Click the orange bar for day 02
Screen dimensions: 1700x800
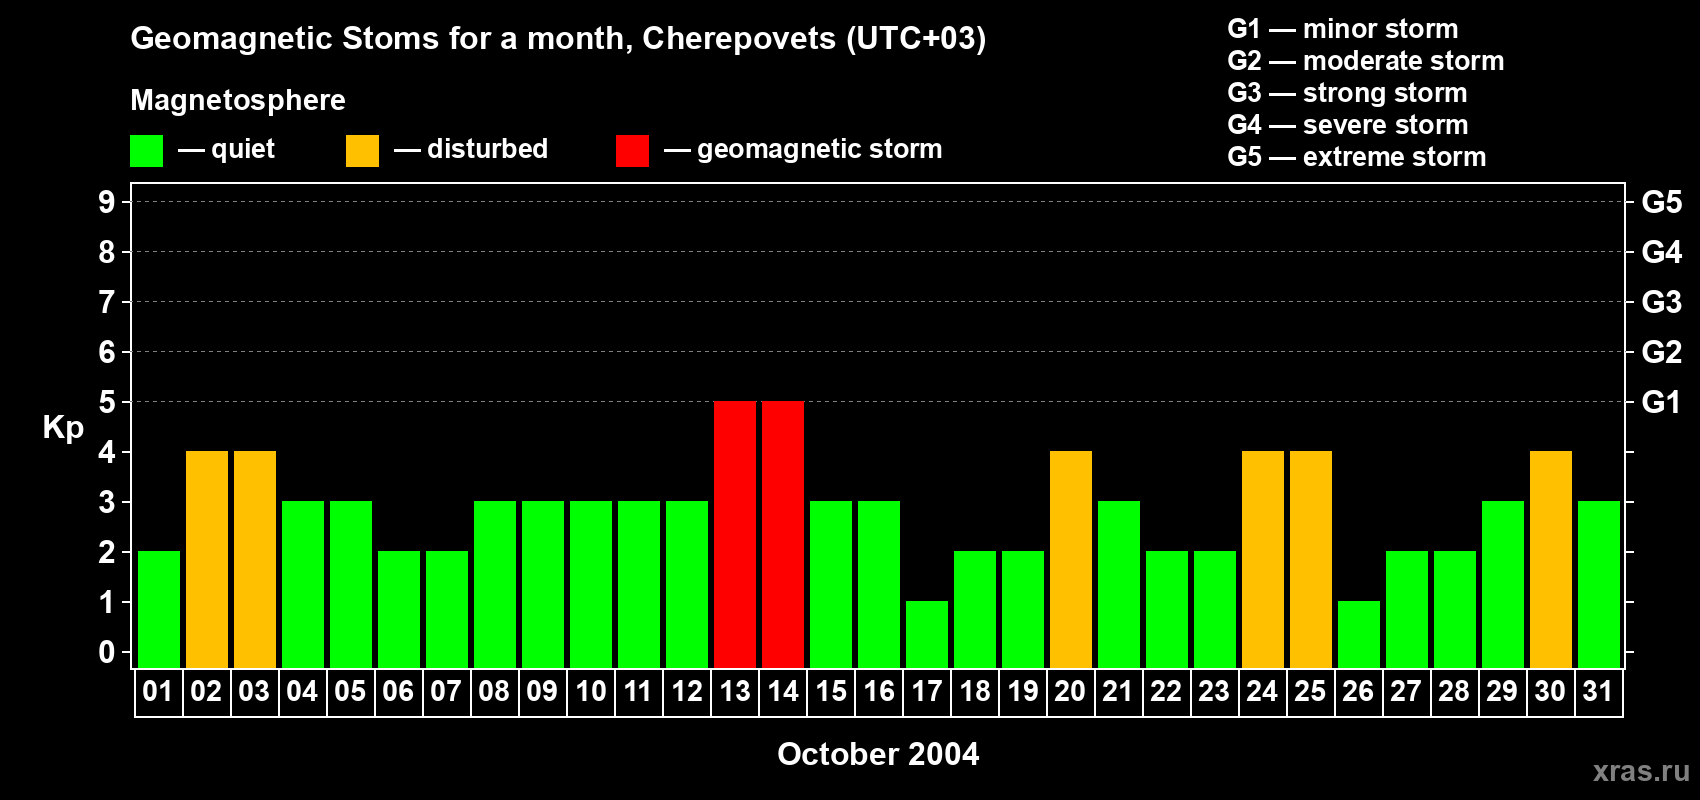pyautogui.click(x=207, y=559)
